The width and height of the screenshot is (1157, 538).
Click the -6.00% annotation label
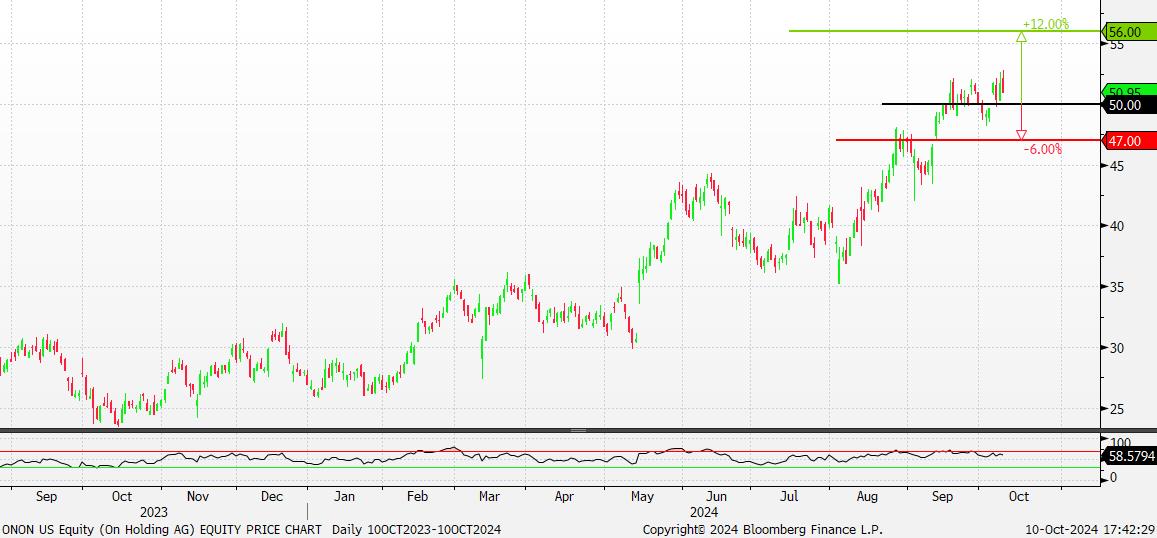[1043, 149]
